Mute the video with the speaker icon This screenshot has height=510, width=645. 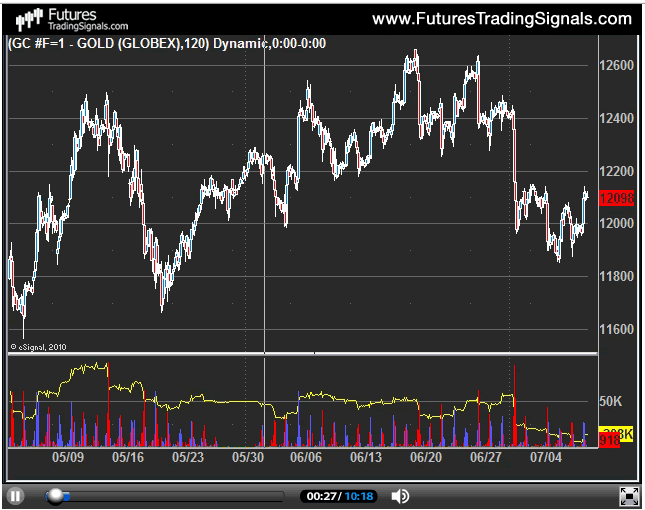coord(400,496)
